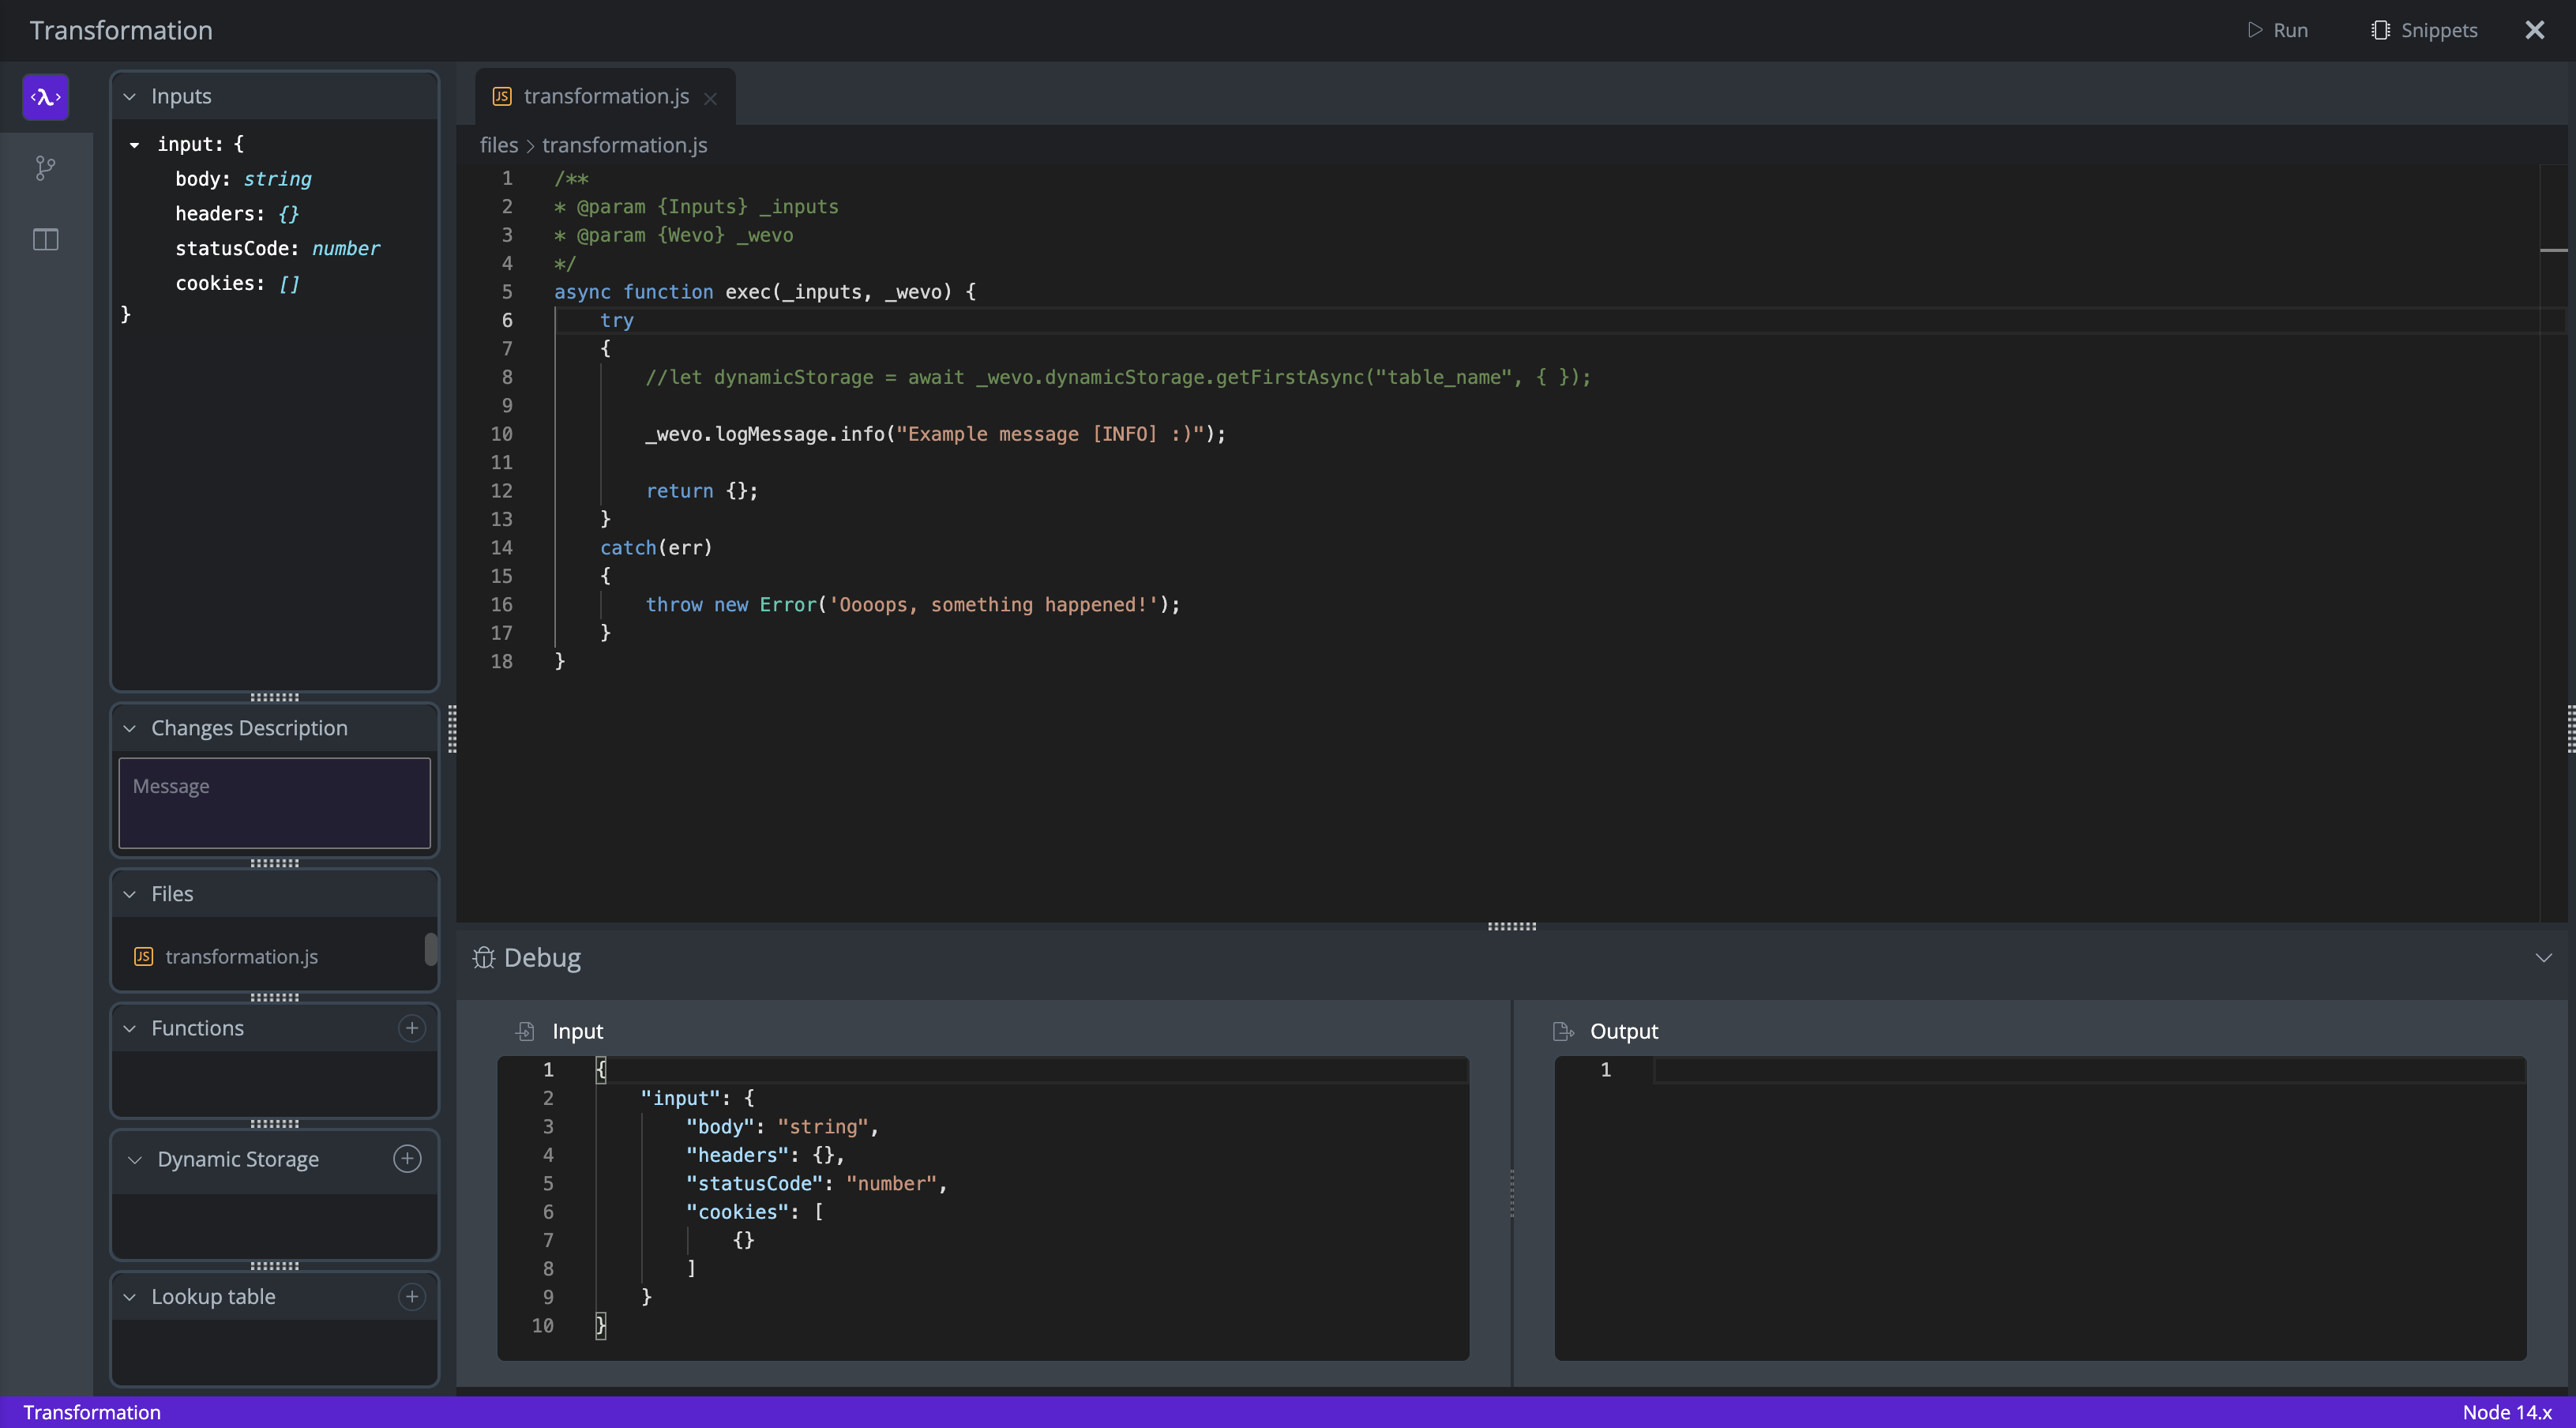
Task: Collapse the Debug panel with chevron
Action: [2543, 958]
